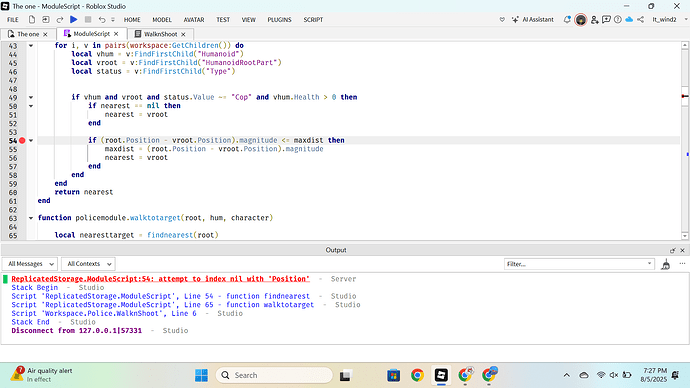Viewport: 690px width, 388px height.
Task: Click the blue cloud save icon
Action: [629, 20]
